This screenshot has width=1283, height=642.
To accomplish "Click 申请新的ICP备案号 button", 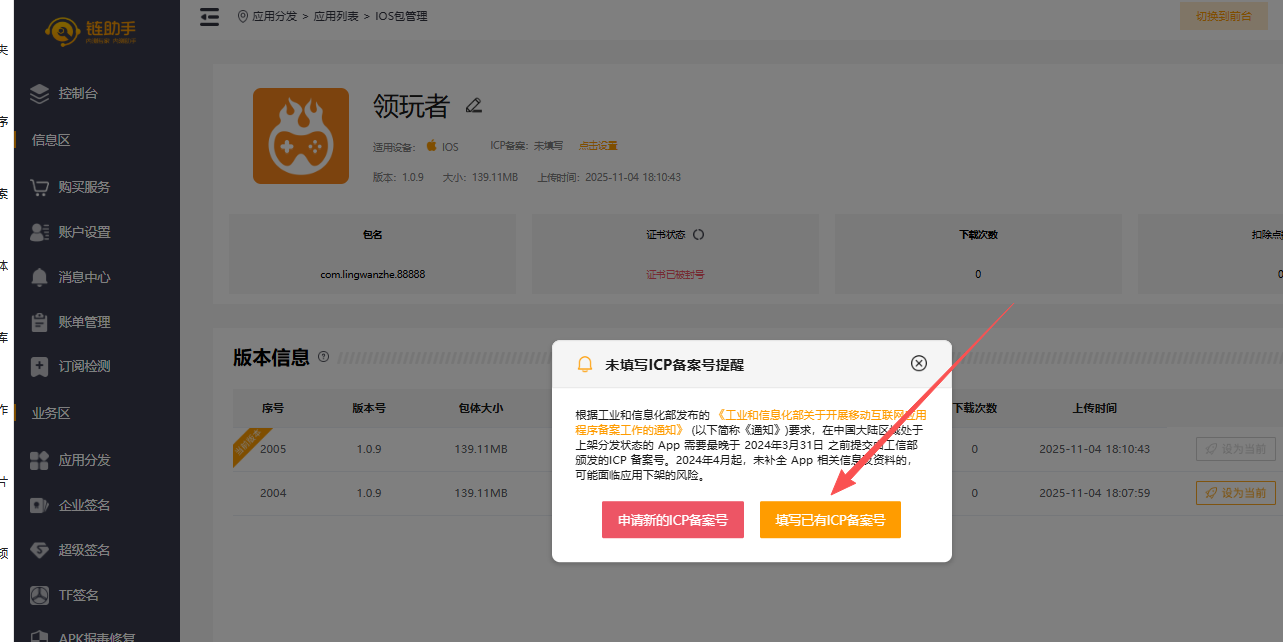I will [672, 520].
